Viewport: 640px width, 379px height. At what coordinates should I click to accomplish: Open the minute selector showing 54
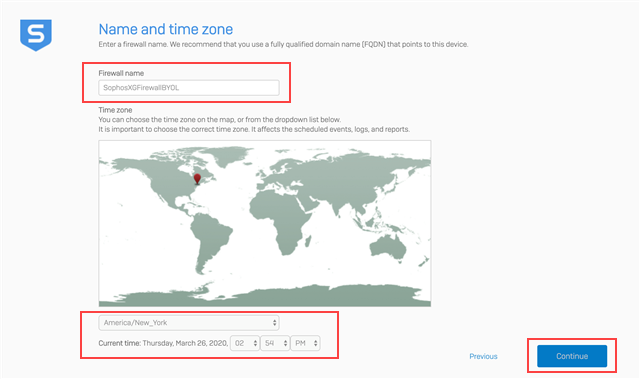(275, 343)
